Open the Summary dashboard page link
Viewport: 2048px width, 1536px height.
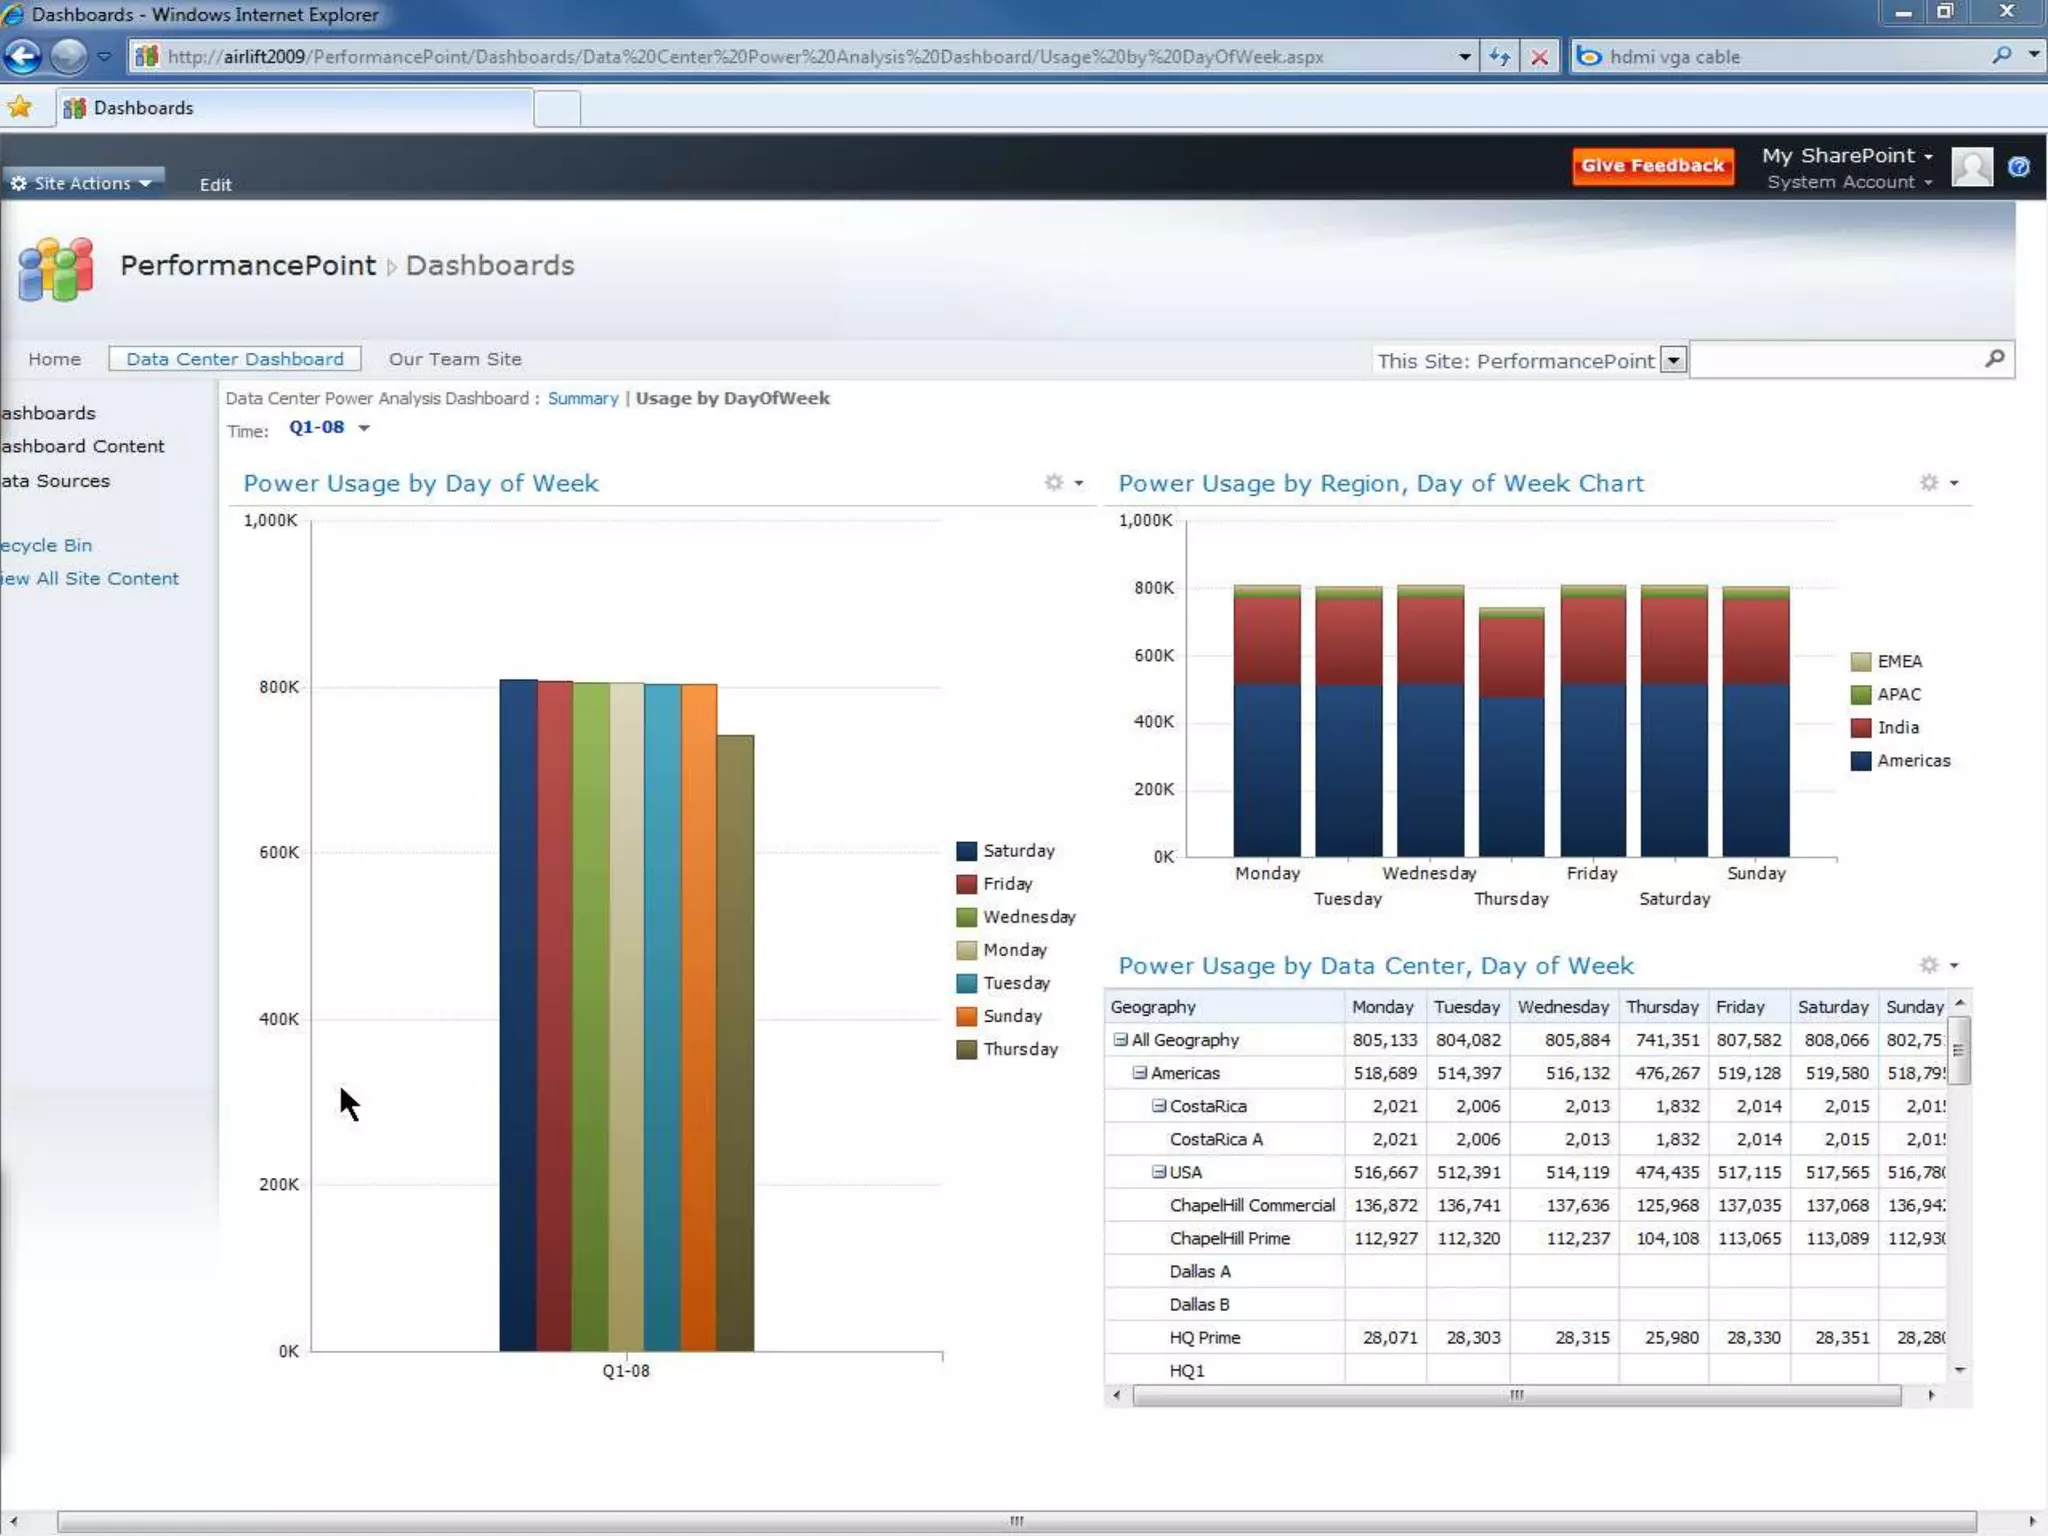[582, 398]
